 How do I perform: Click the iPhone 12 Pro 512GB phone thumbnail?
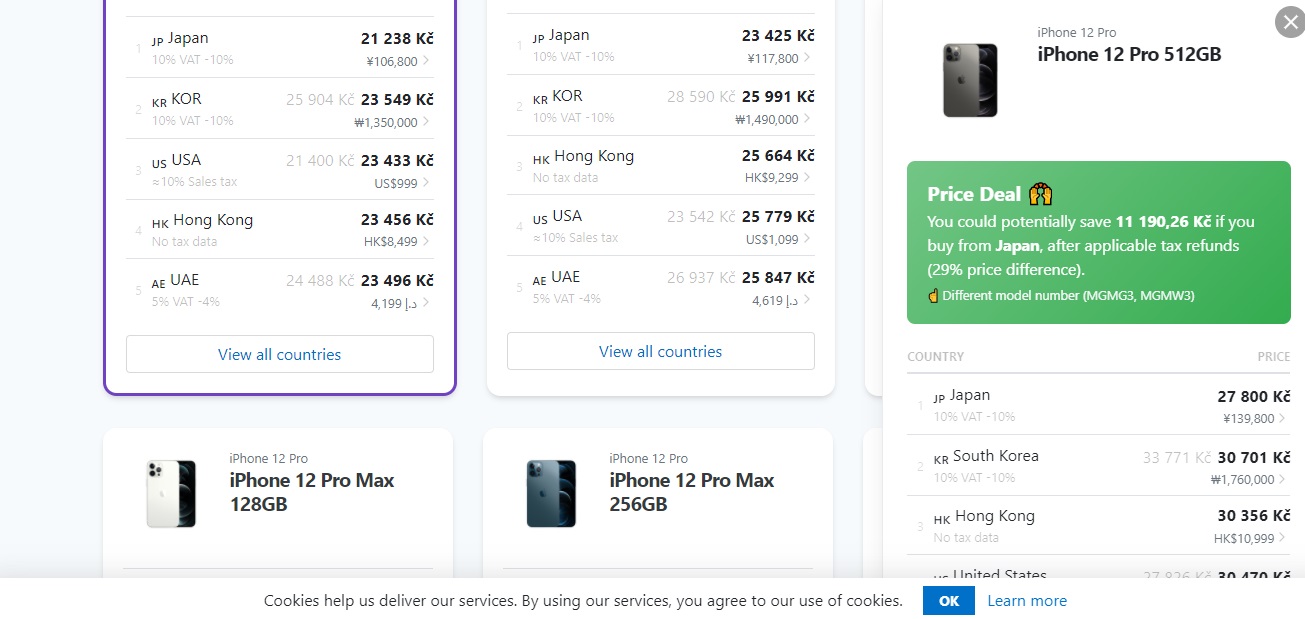(970, 80)
